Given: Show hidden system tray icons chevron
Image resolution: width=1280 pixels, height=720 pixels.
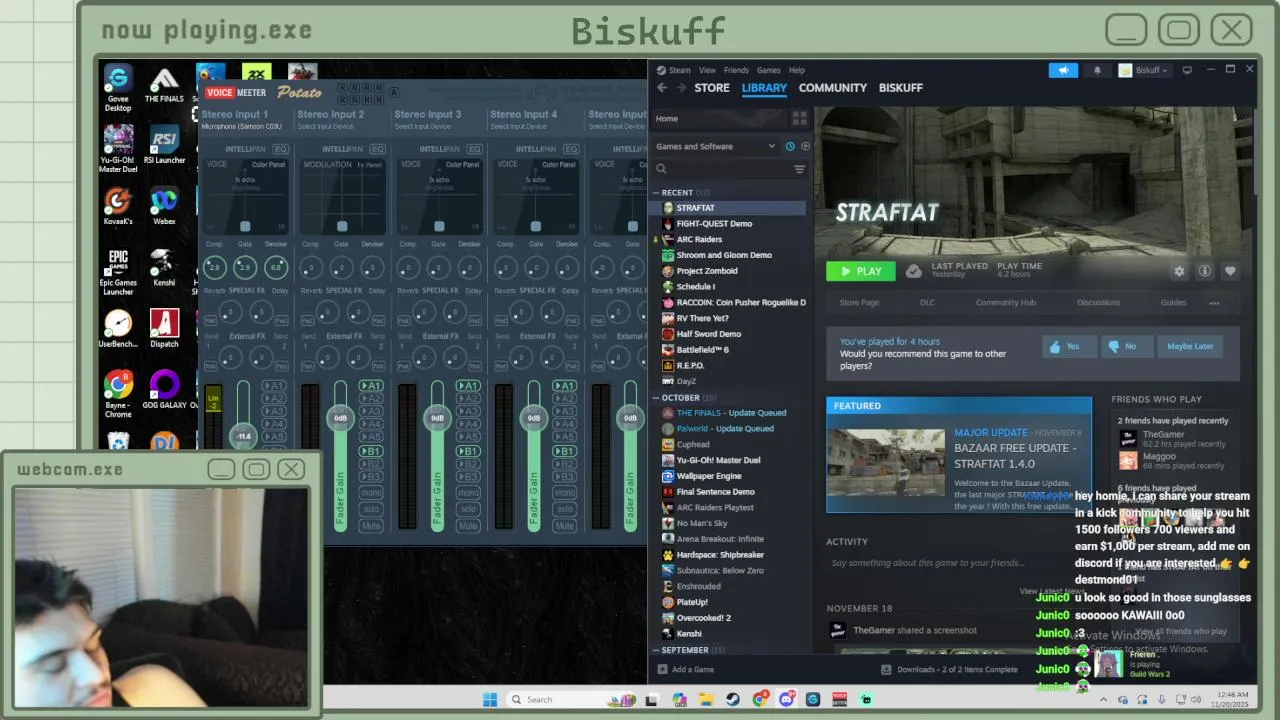Looking at the screenshot, I should point(1103,699).
